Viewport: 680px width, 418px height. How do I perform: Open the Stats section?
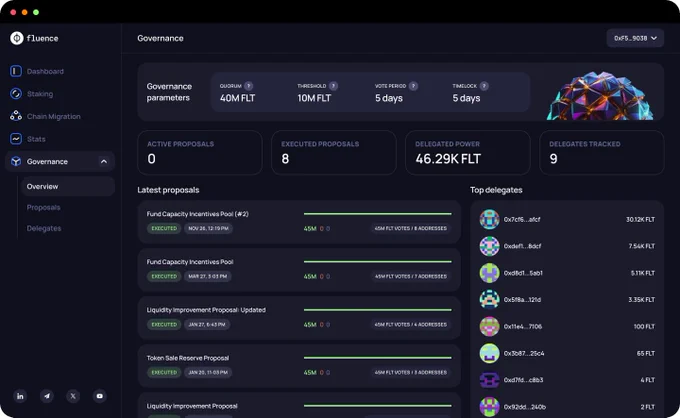(36, 139)
